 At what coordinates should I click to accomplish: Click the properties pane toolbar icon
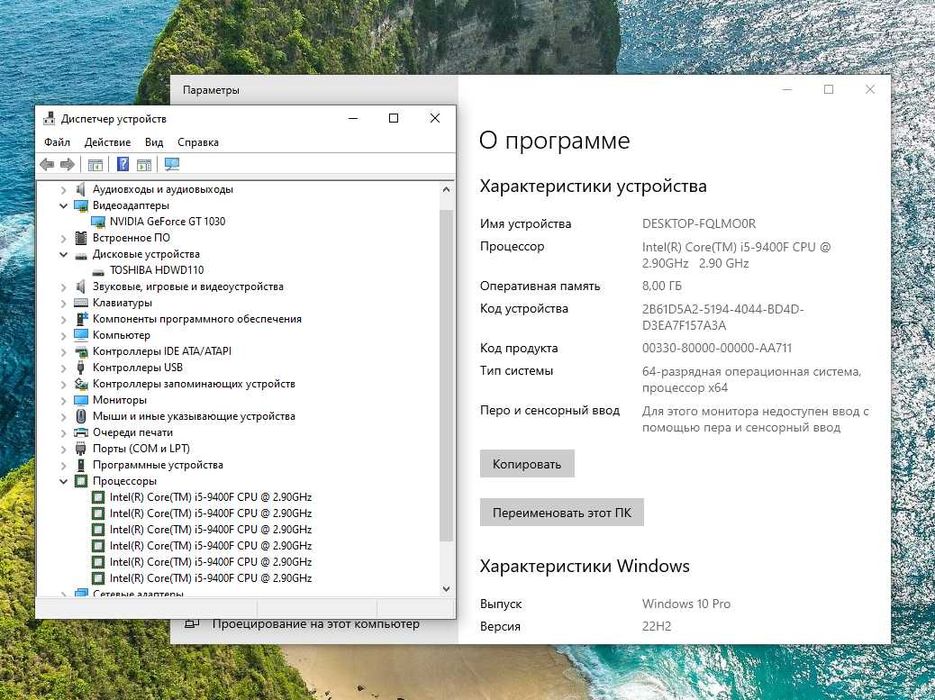144,165
